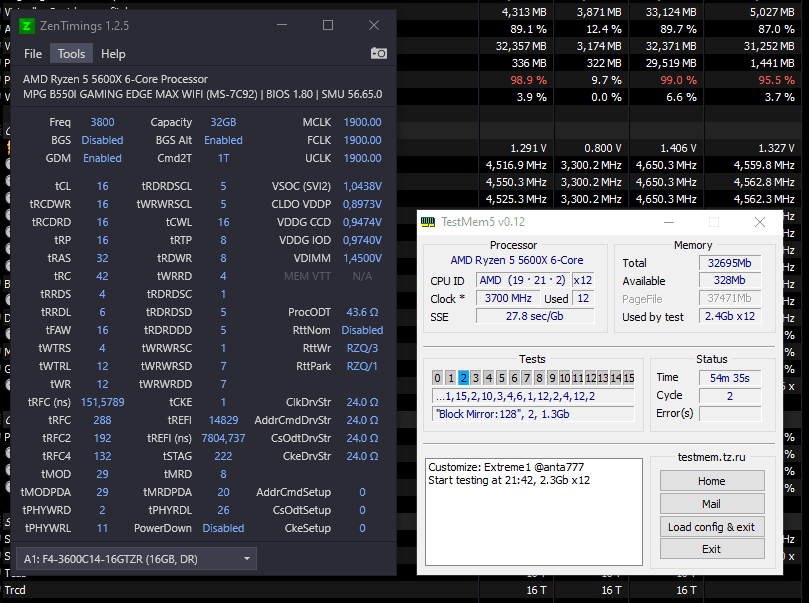Click the Mail button in TestMem5
Viewport: 809px width, 603px height.
click(x=711, y=504)
